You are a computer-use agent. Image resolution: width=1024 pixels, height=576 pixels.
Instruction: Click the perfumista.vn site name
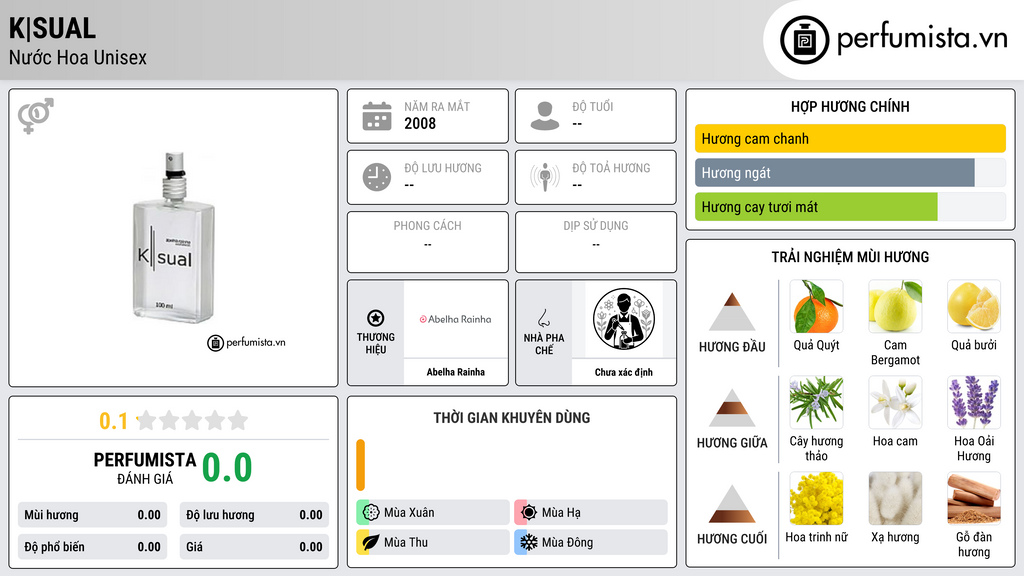(x=922, y=38)
